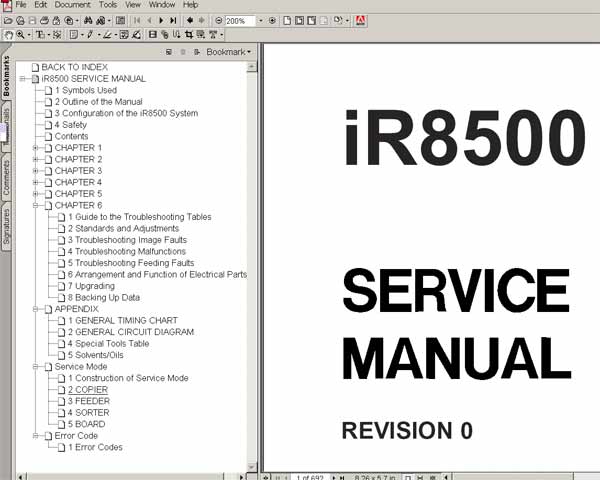Click the binoculars Find icon
This screenshot has width=600, height=480.
pyautogui.click(x=88, y=20)
